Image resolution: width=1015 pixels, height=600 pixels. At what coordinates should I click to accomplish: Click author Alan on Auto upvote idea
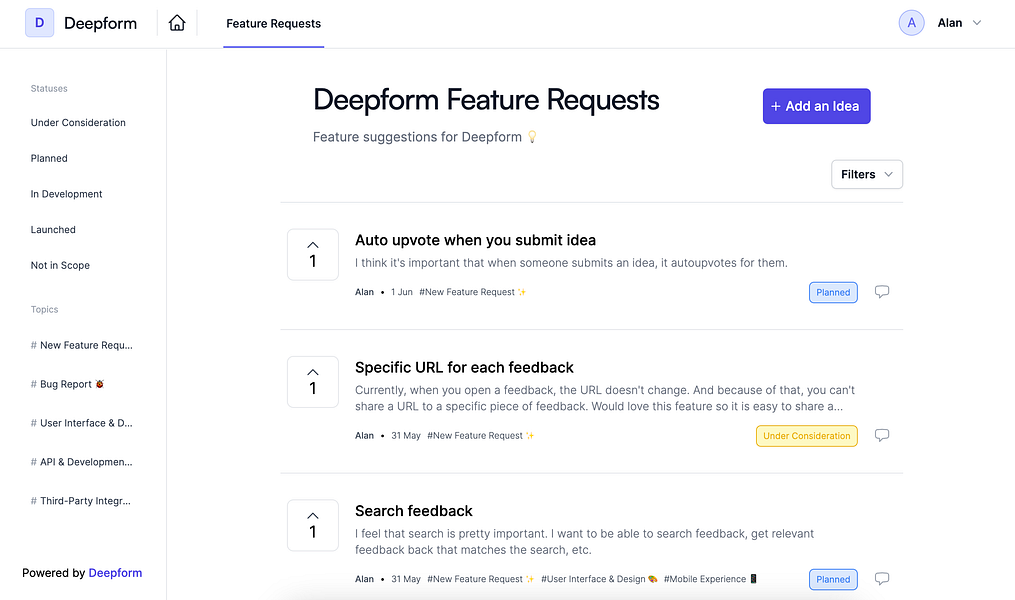[364, 292]
